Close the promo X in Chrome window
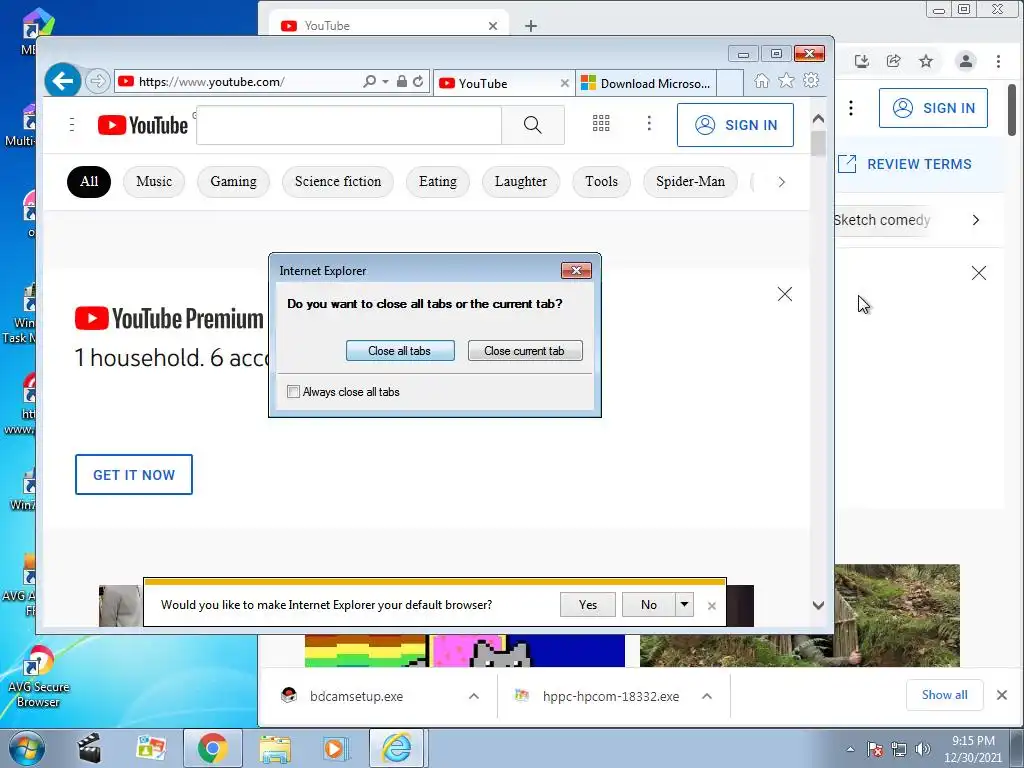Viewport: 1024px width, 768px height. pyautogui.click(x=978, y=273)
